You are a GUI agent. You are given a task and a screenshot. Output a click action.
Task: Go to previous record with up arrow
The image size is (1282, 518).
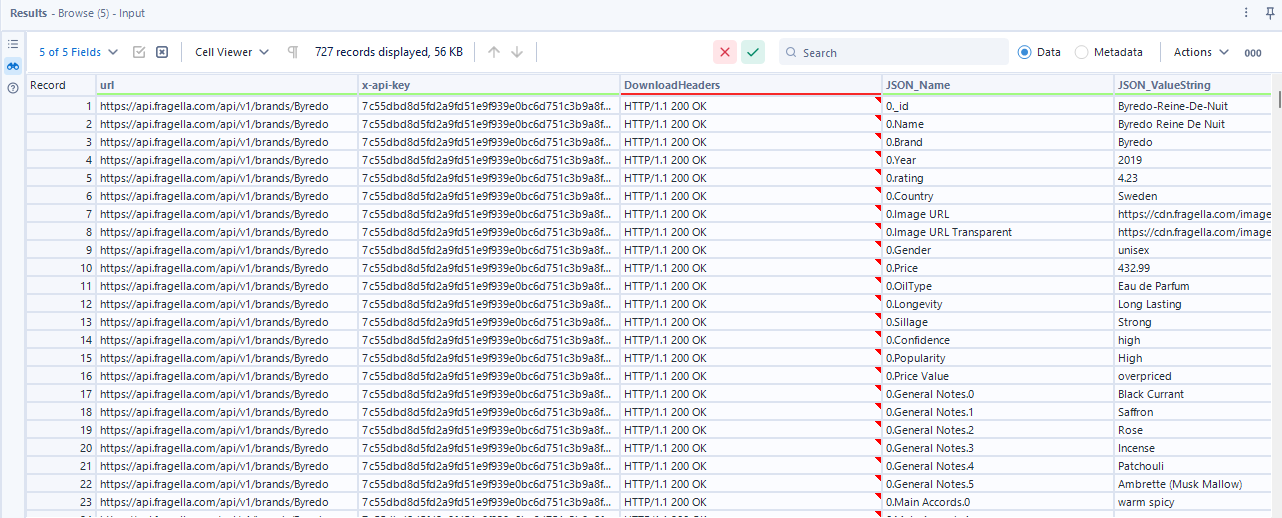494,52
